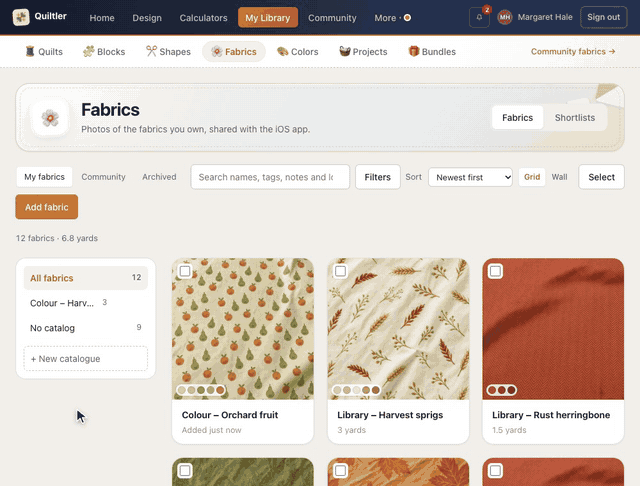Image resolution: width=640 pixels, height=486 pixels.
Task: Click the Orchard fruit color swatches
Action: click(x=200, y=390)
